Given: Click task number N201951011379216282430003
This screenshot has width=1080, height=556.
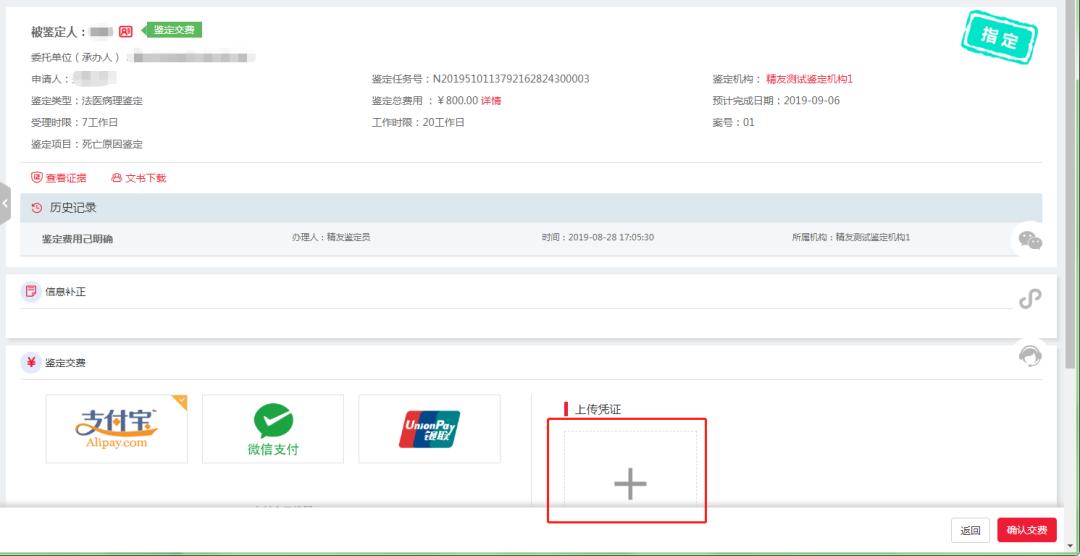Looking at the screenshot, I should coord(511,79).
